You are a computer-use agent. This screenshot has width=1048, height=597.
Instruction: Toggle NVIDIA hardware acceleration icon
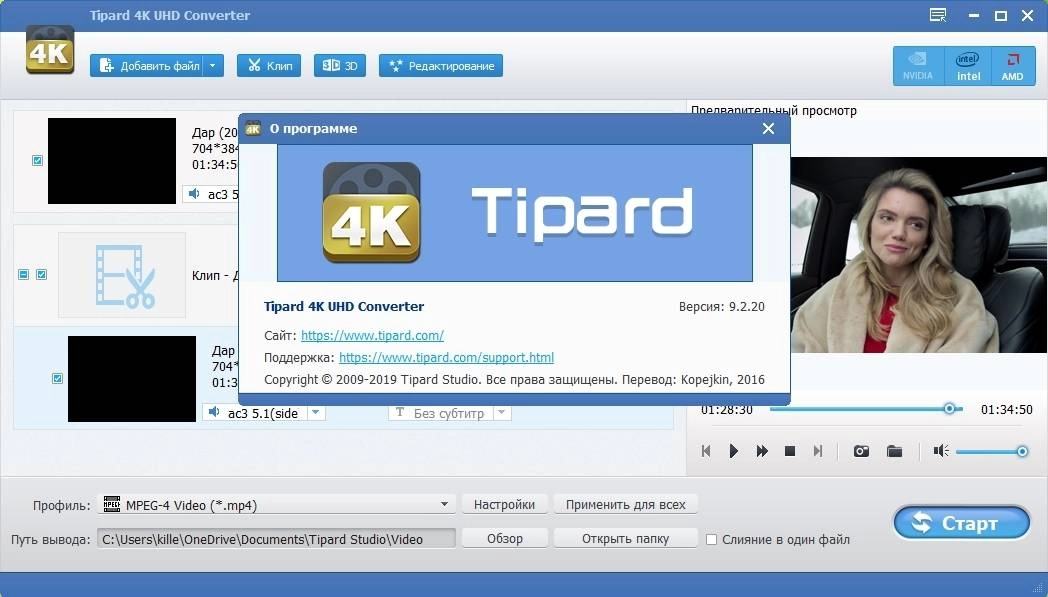pyautogui.click(x=918, y=66)
